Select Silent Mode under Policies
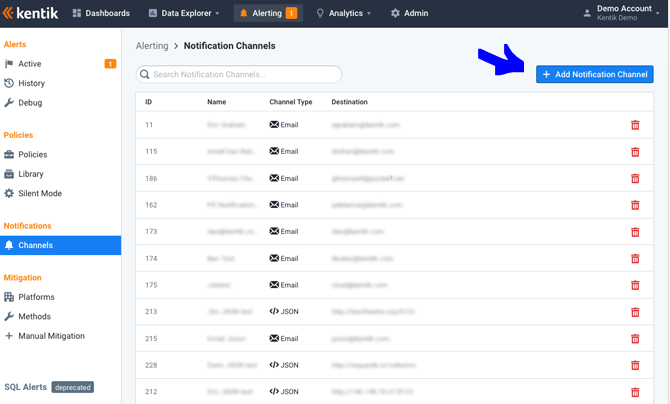 tap(39, 193)
